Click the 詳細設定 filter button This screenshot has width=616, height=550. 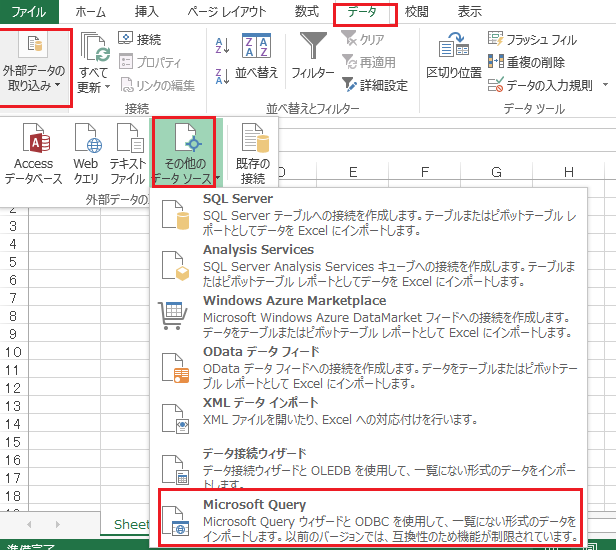(x=375, y=85)
